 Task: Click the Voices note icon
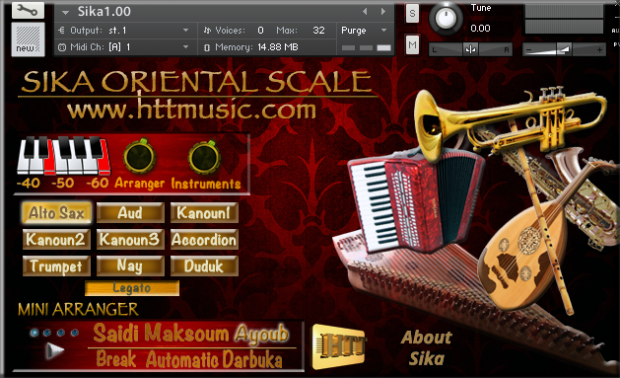207,30
